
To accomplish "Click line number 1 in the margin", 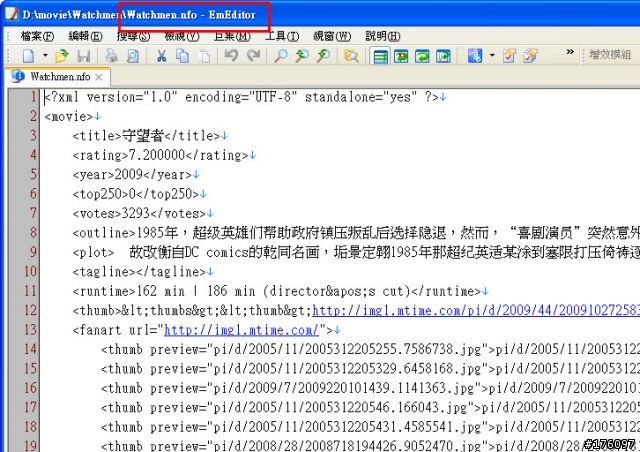I will coord(33,97).
